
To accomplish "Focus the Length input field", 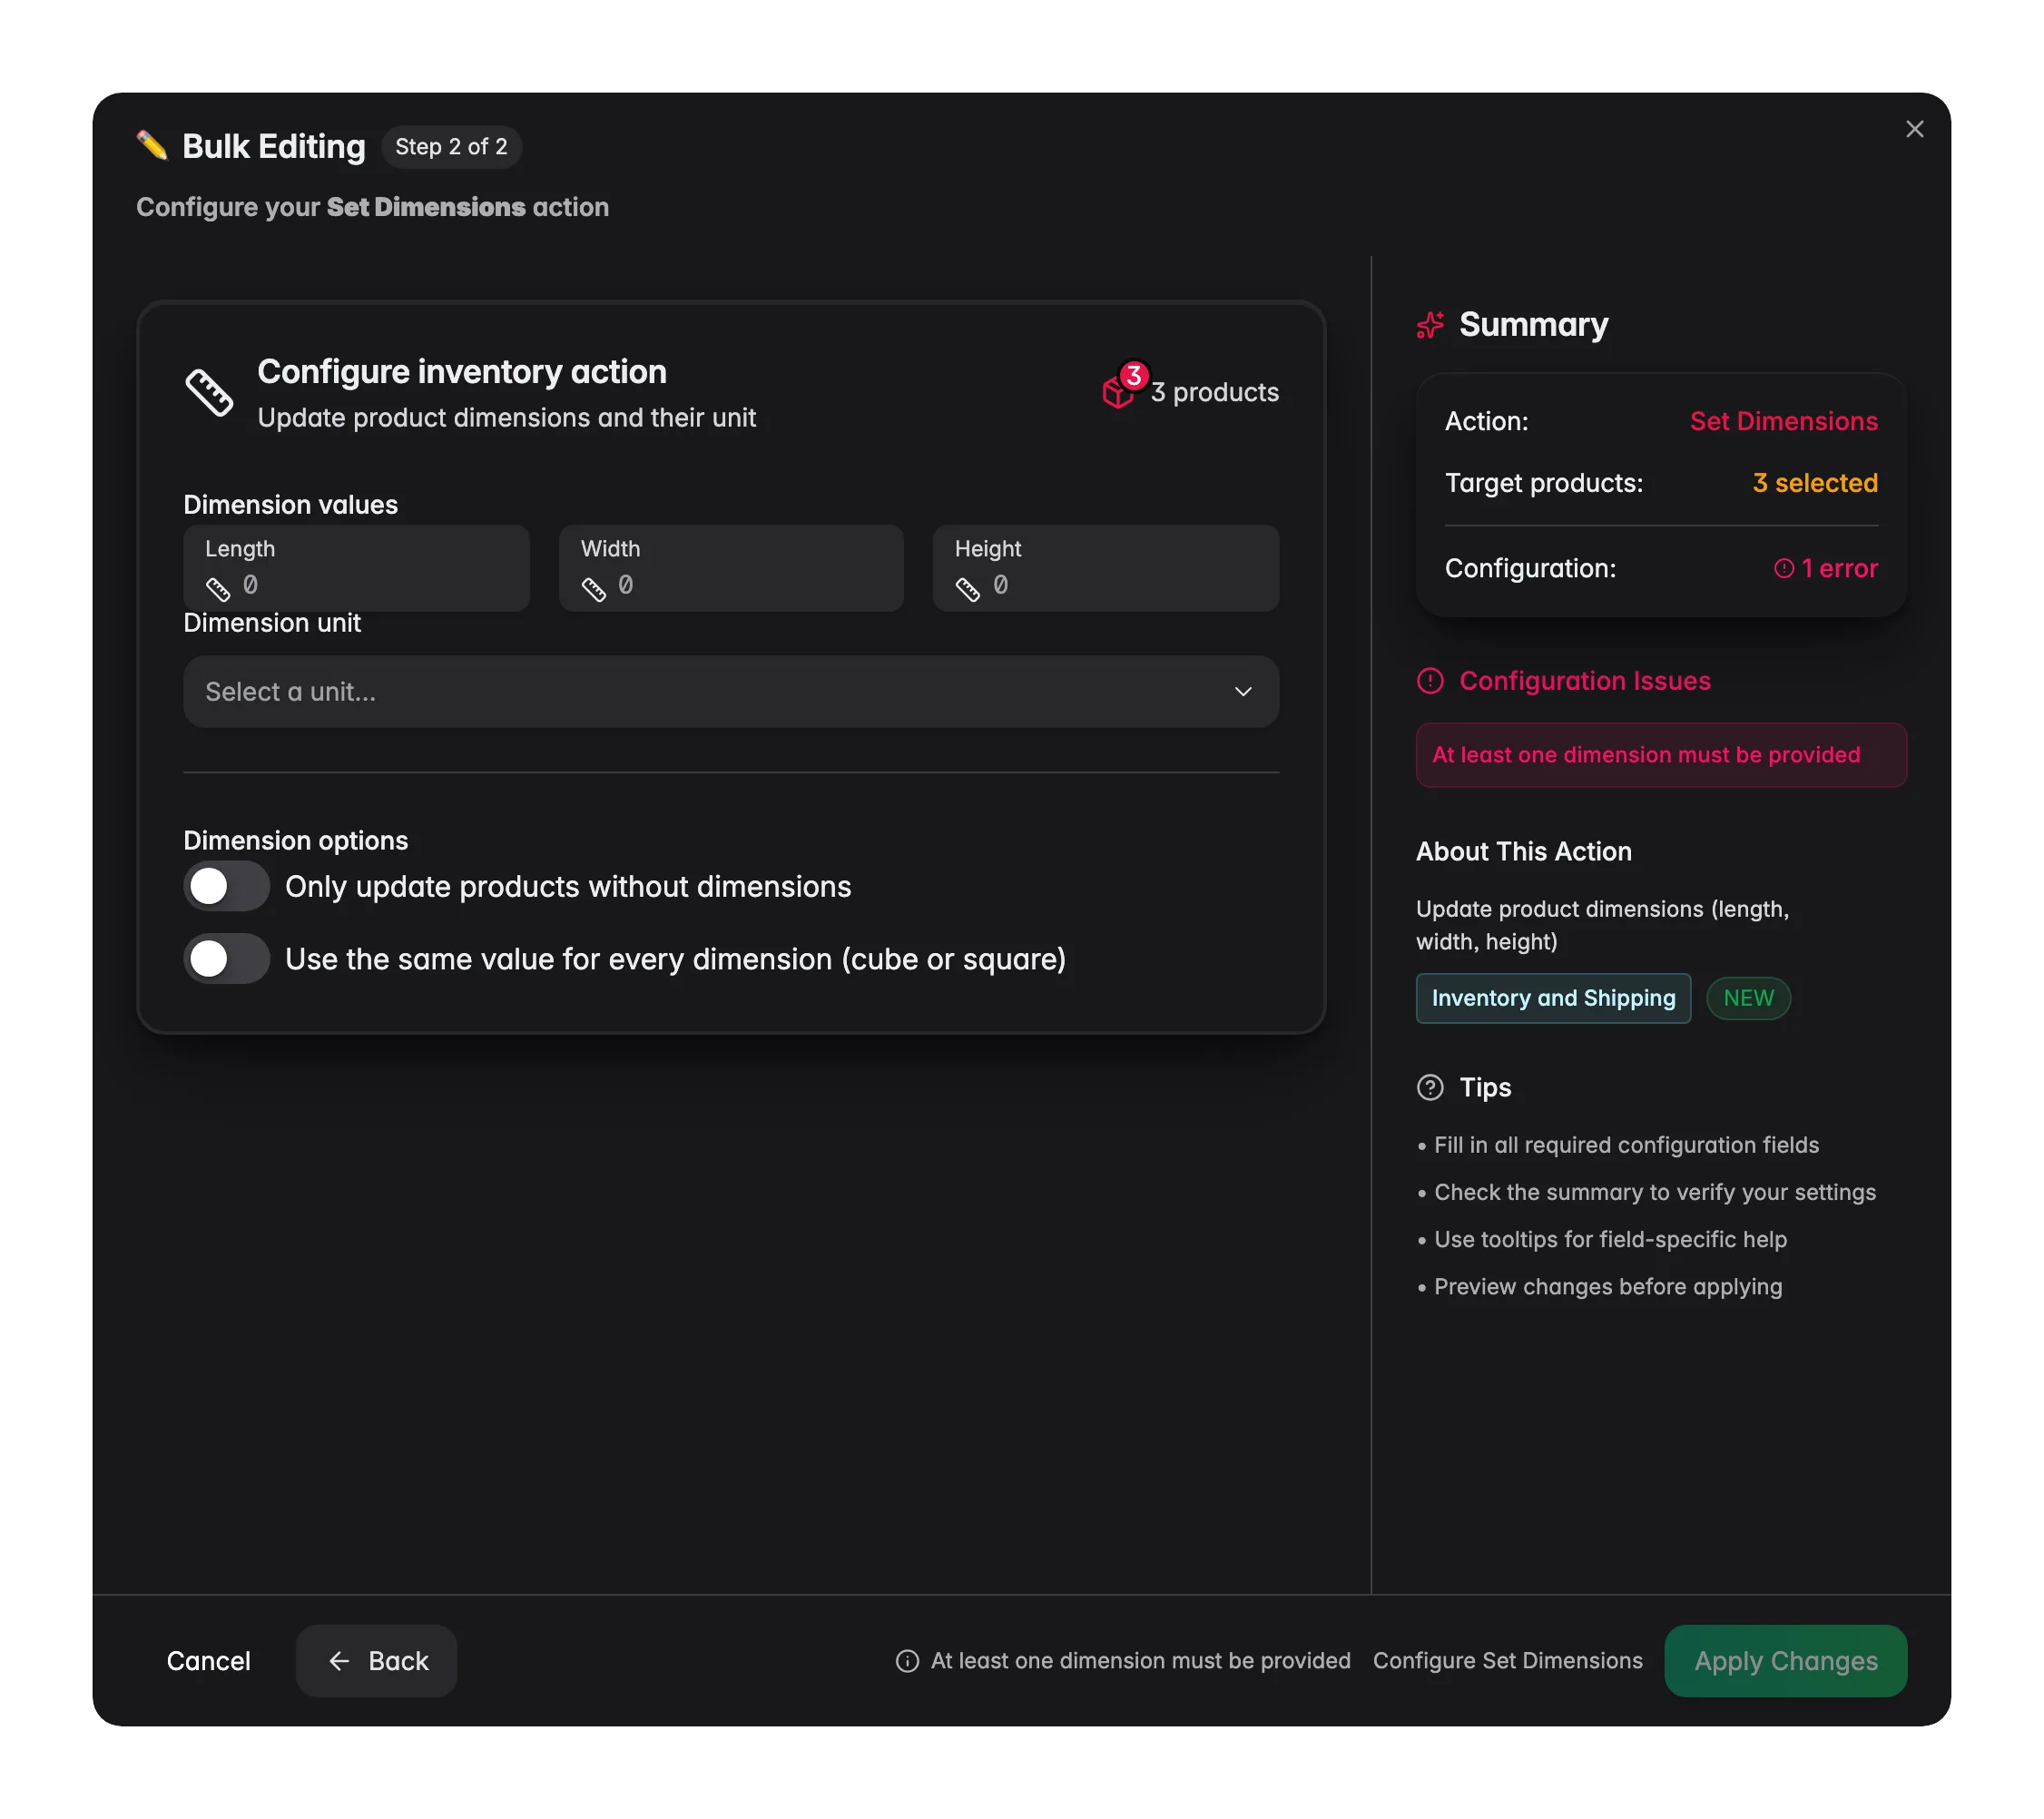I will [x=356, y=568].
